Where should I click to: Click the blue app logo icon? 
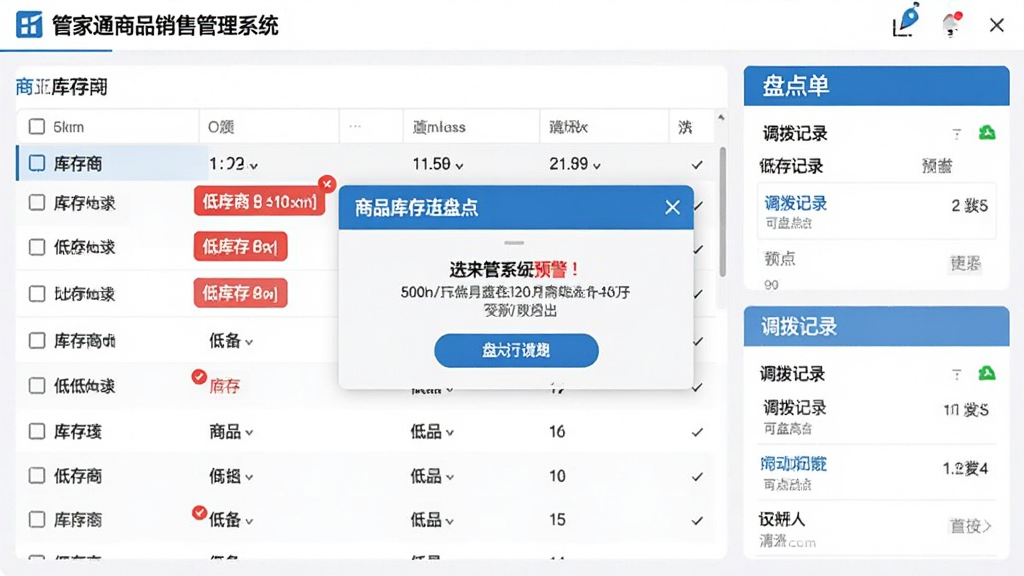click(x=29, y=25)
